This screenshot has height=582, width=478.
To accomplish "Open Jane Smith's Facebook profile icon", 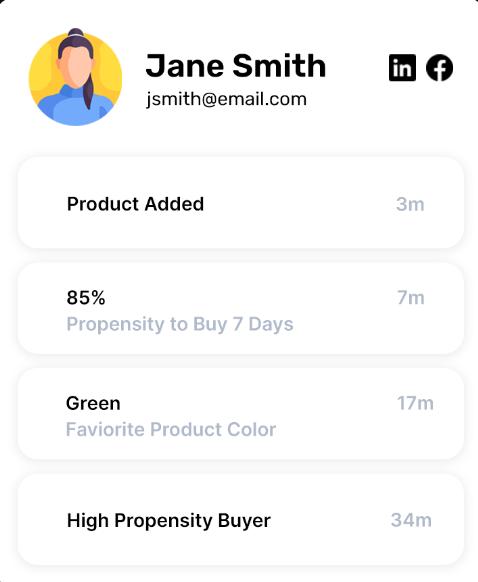I will tap(439, 68).
